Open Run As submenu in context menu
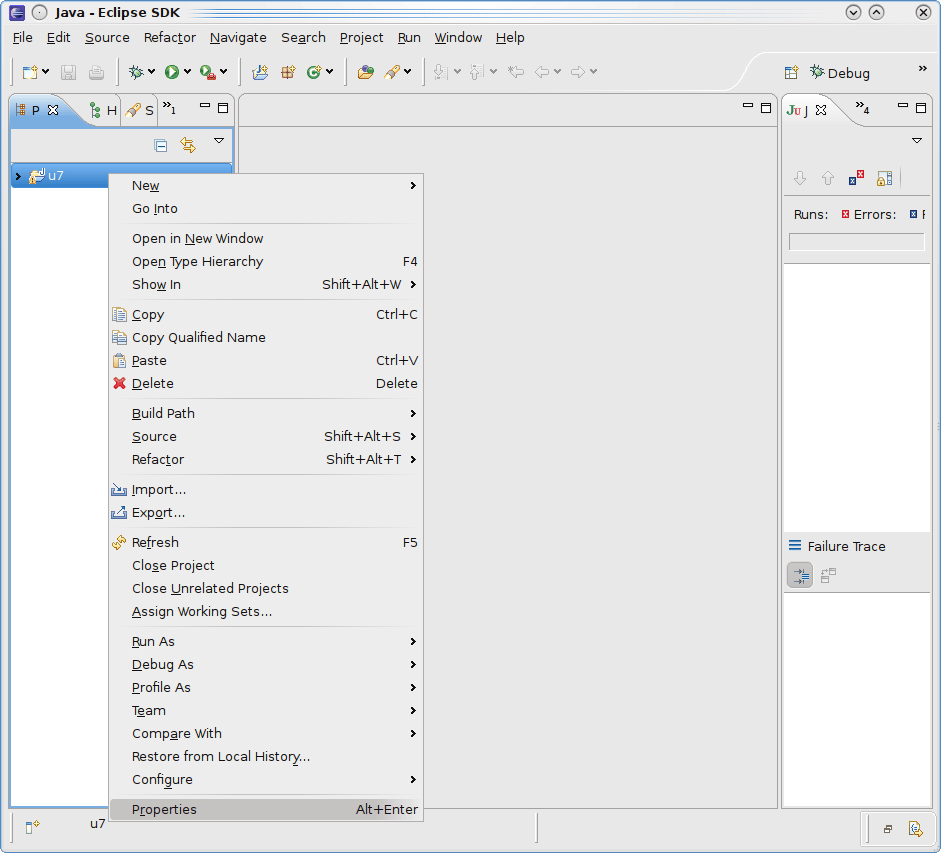 coord(266,641)
